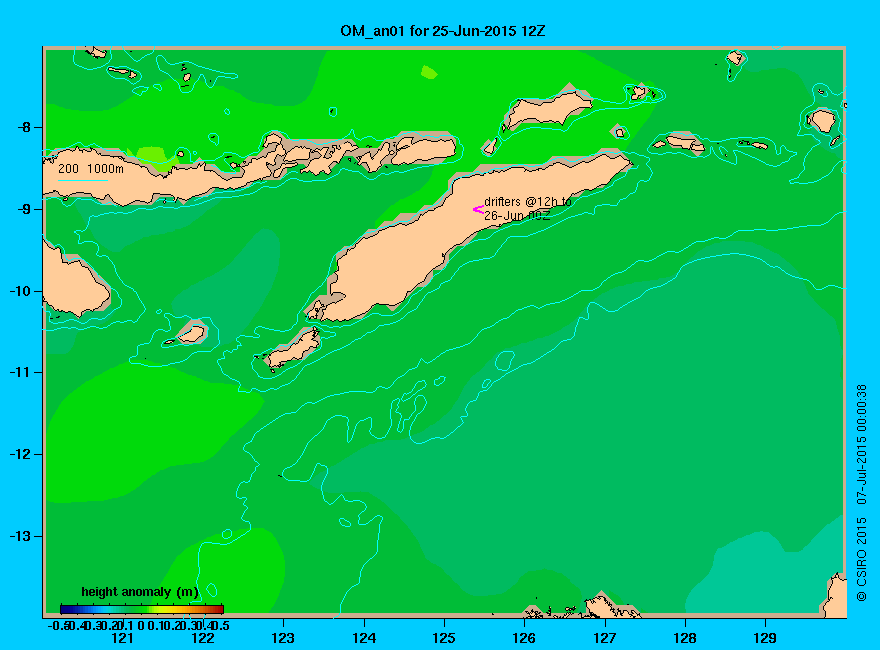The height and width of the screenshot is (650, 880).
Task: Click the -9 latitude axis label
Action: (x=24, y=209)
